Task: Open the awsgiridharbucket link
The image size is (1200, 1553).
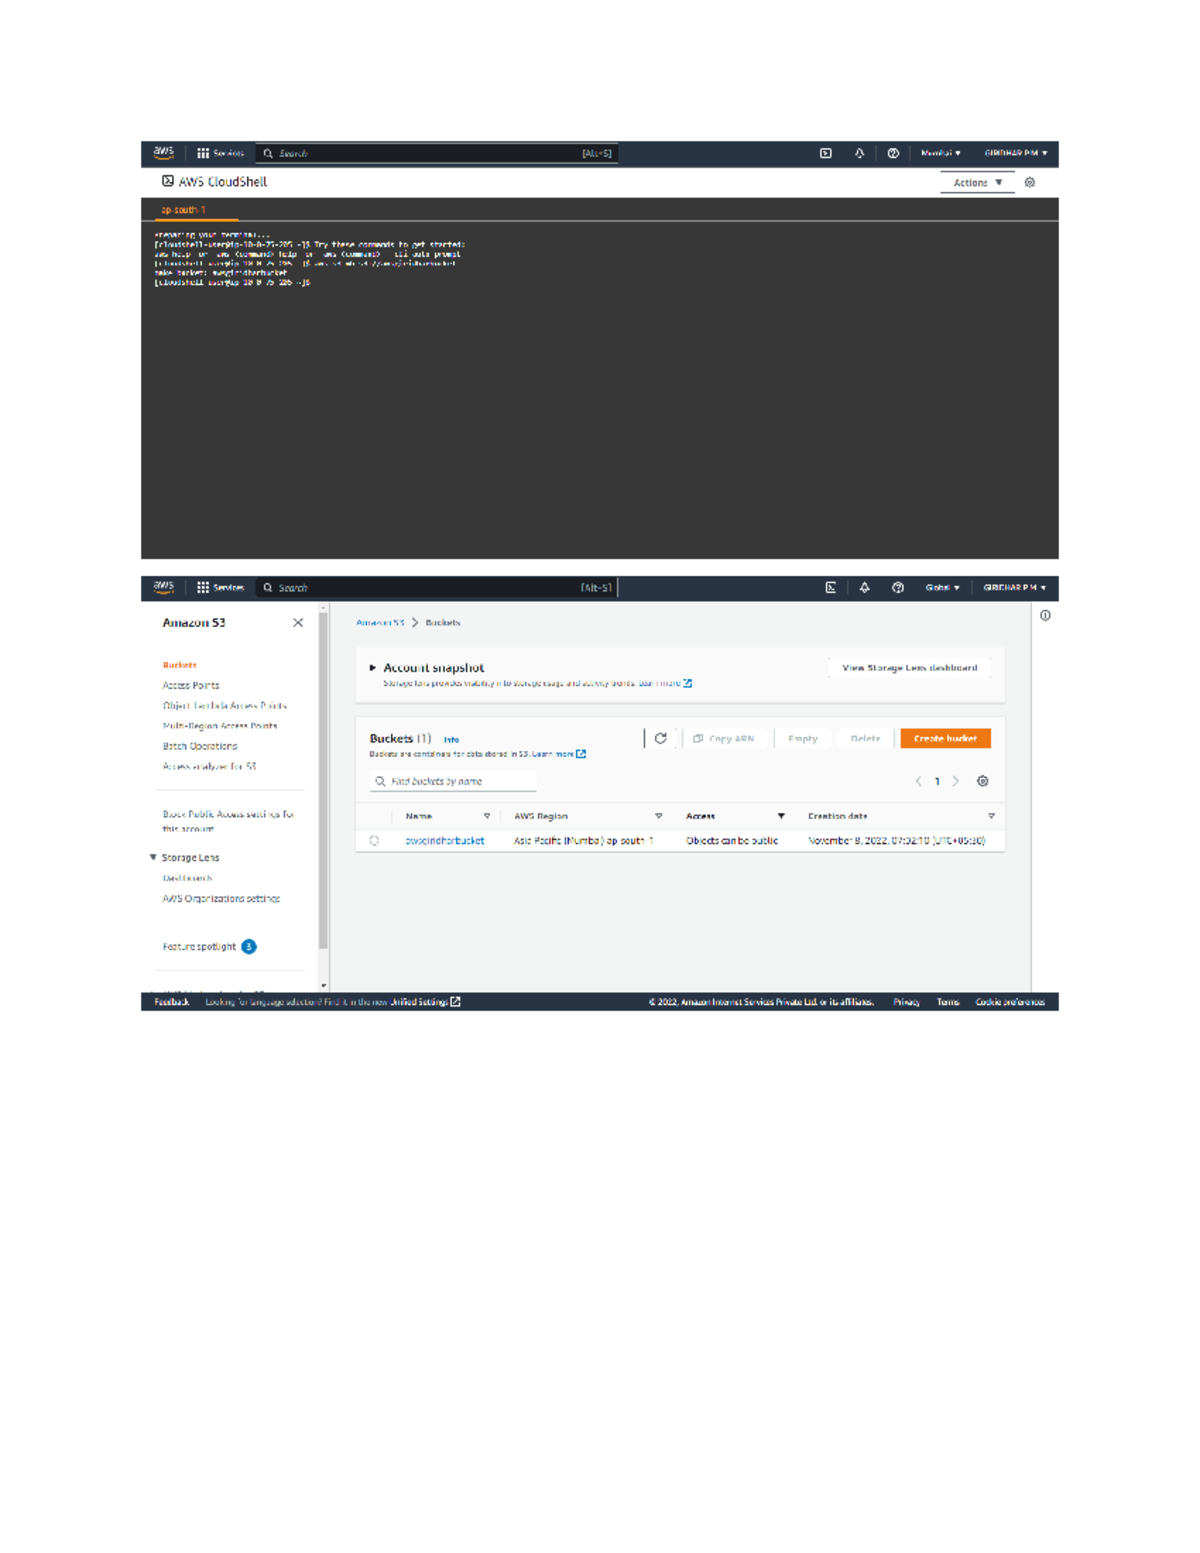Action: click(444, 841)
